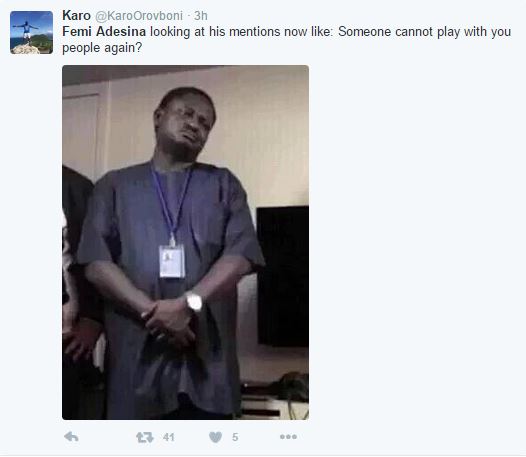Open the attached photo in the tweet
526x457 pixels.
[186, 242]
